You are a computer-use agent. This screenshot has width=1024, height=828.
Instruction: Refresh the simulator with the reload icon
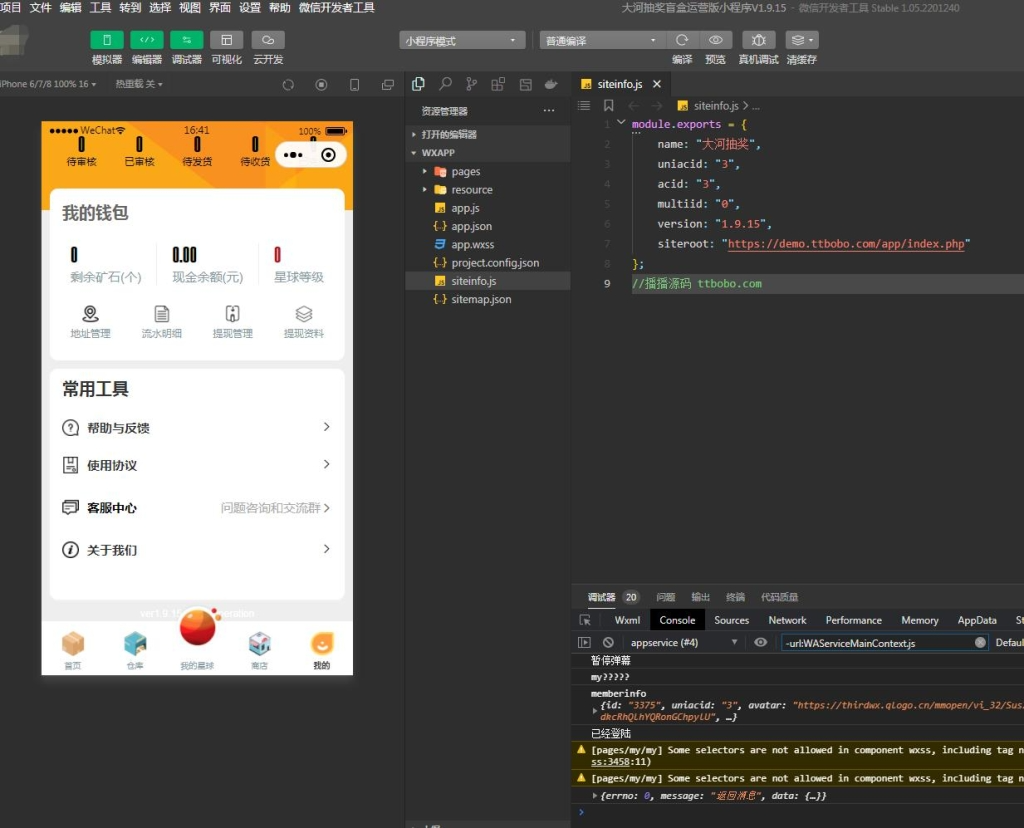coord(288,85)
